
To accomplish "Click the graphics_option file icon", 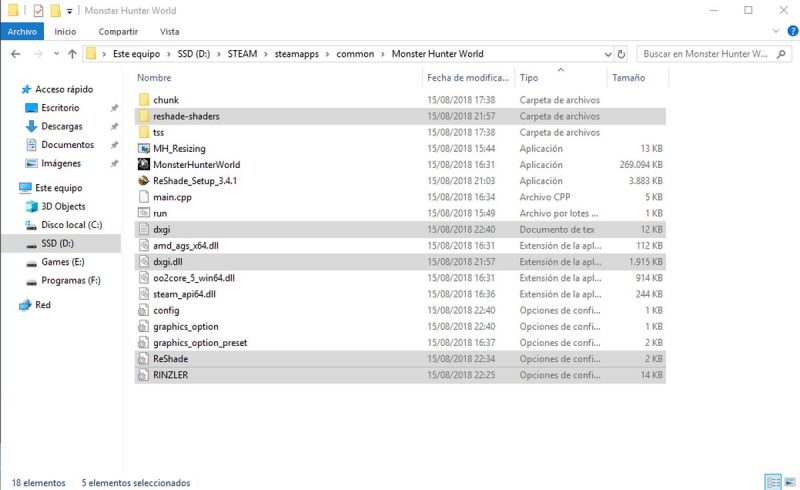I will click(144, 327).
